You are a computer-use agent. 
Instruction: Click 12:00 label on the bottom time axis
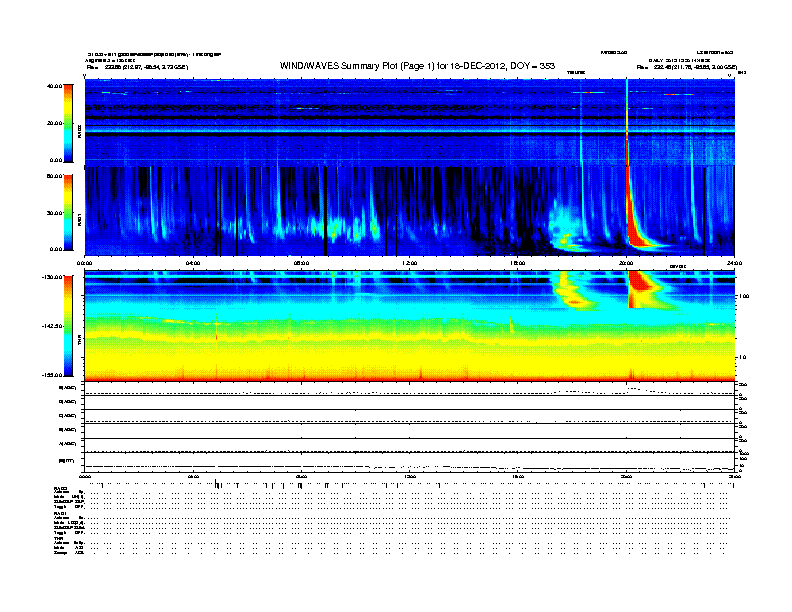[x=410, y=476]
